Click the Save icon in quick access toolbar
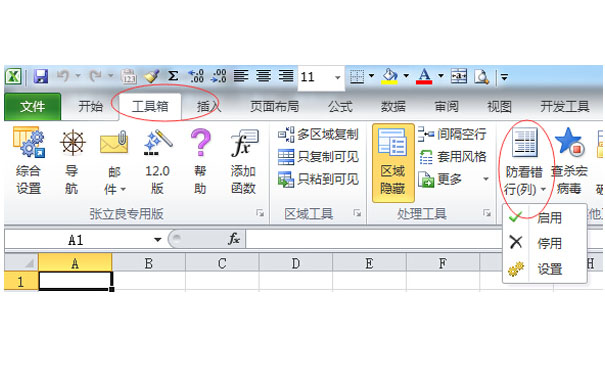605x375 pixels. tap(41, 76)
